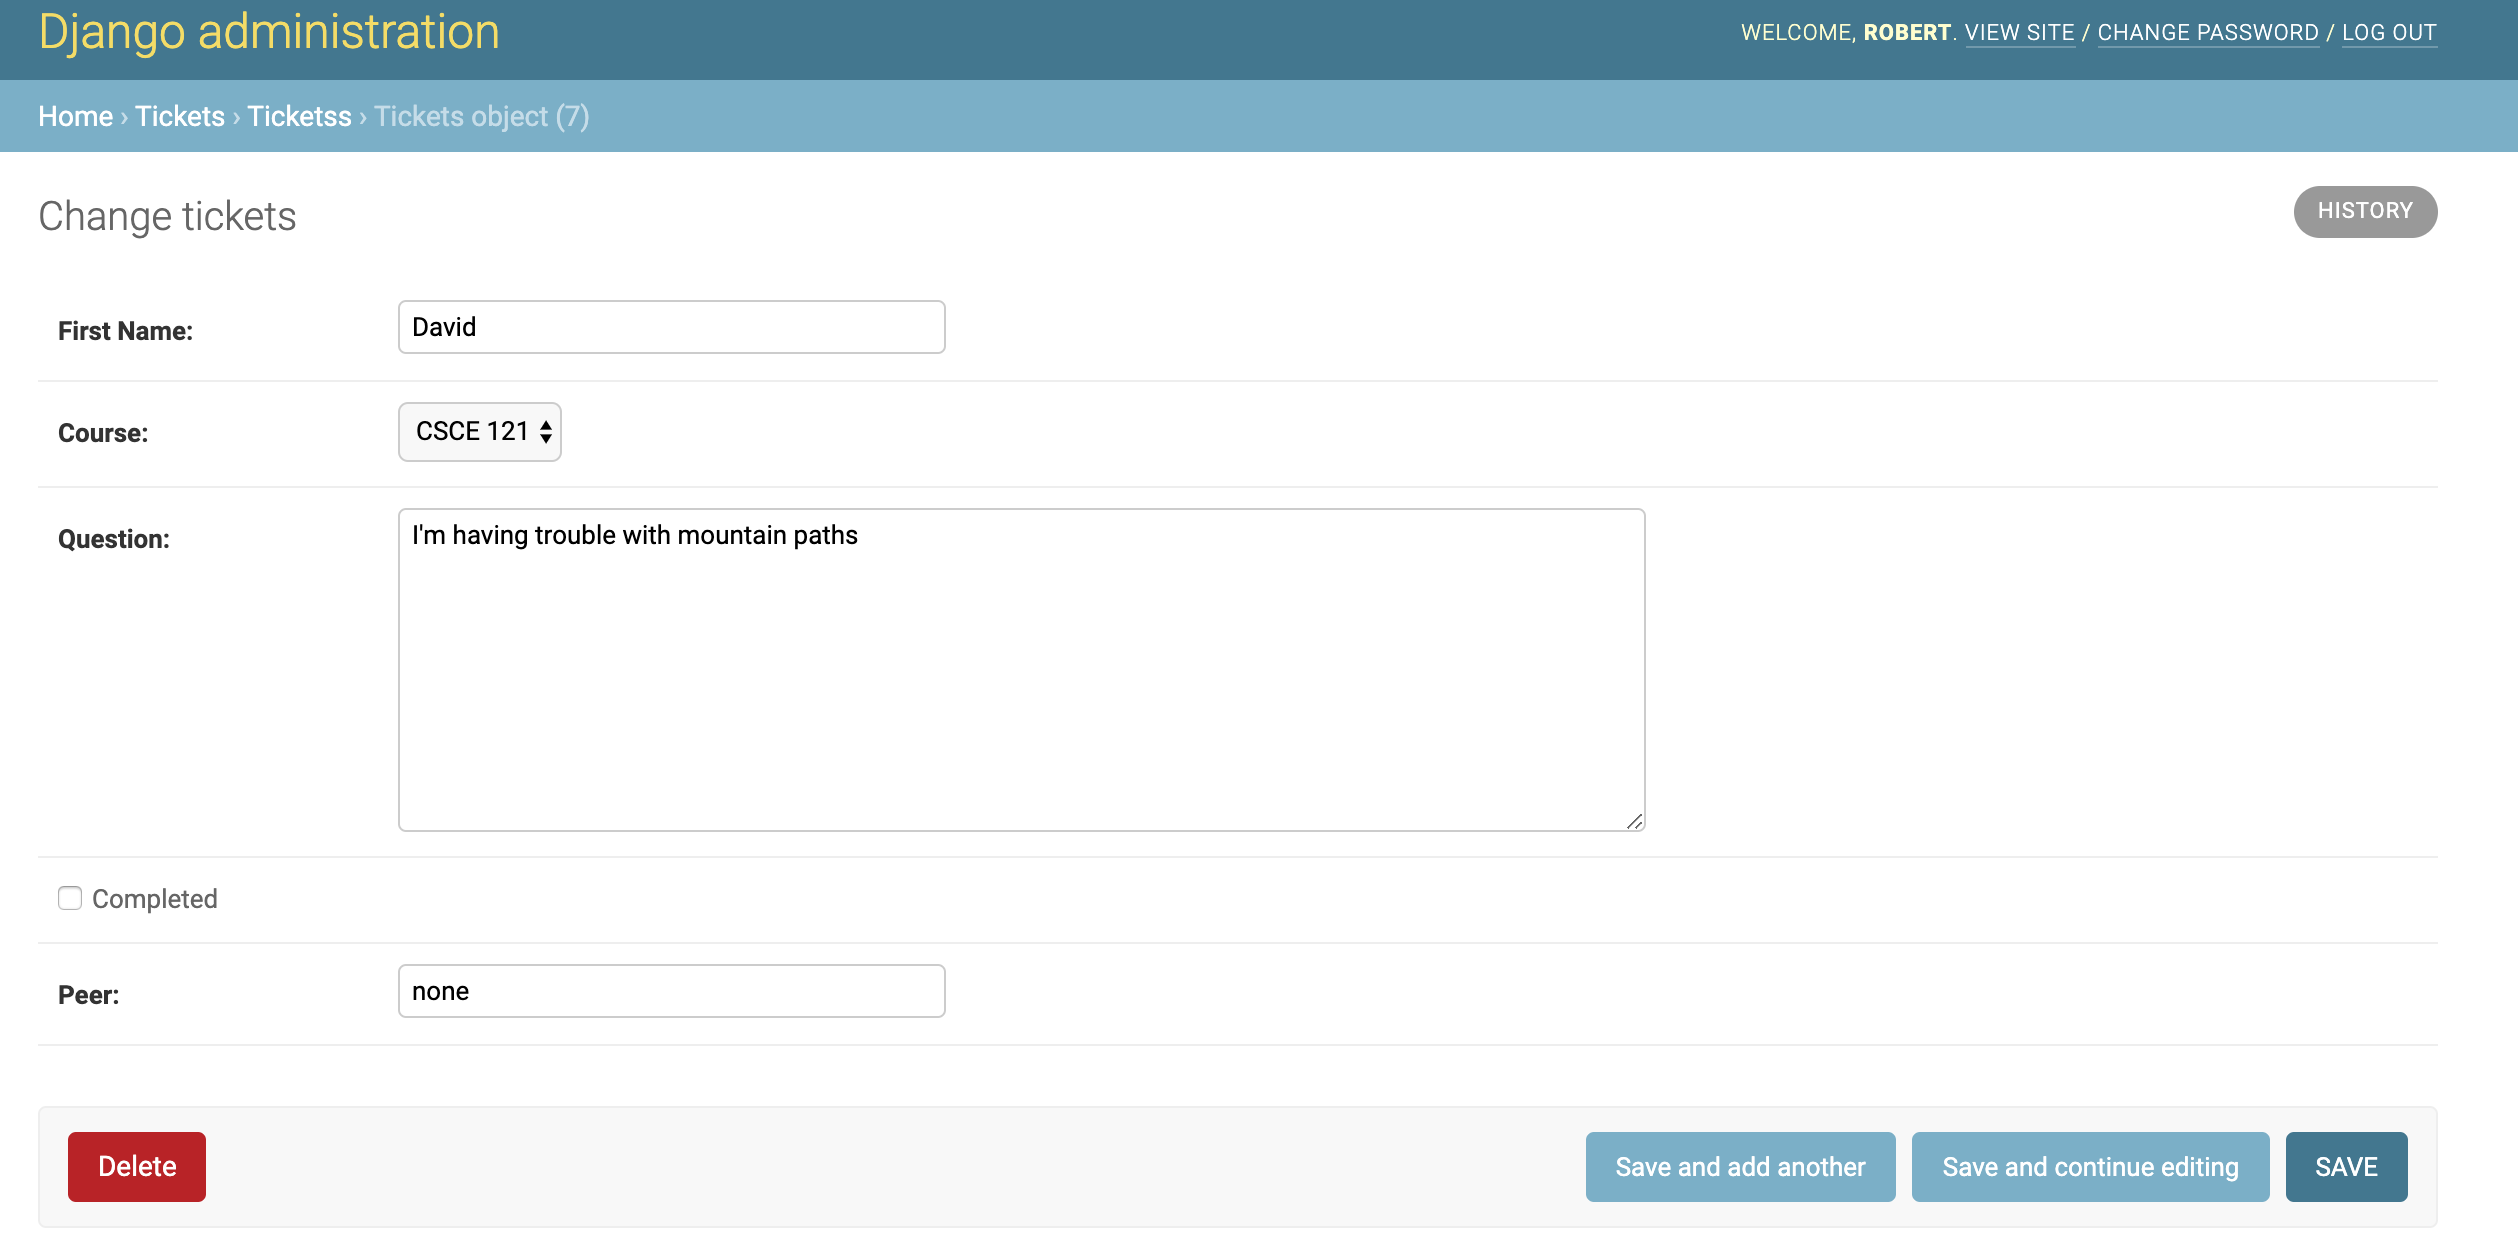Click the Peer input field
This screenshot has width=2518, height=1256.
click(671, 991)
